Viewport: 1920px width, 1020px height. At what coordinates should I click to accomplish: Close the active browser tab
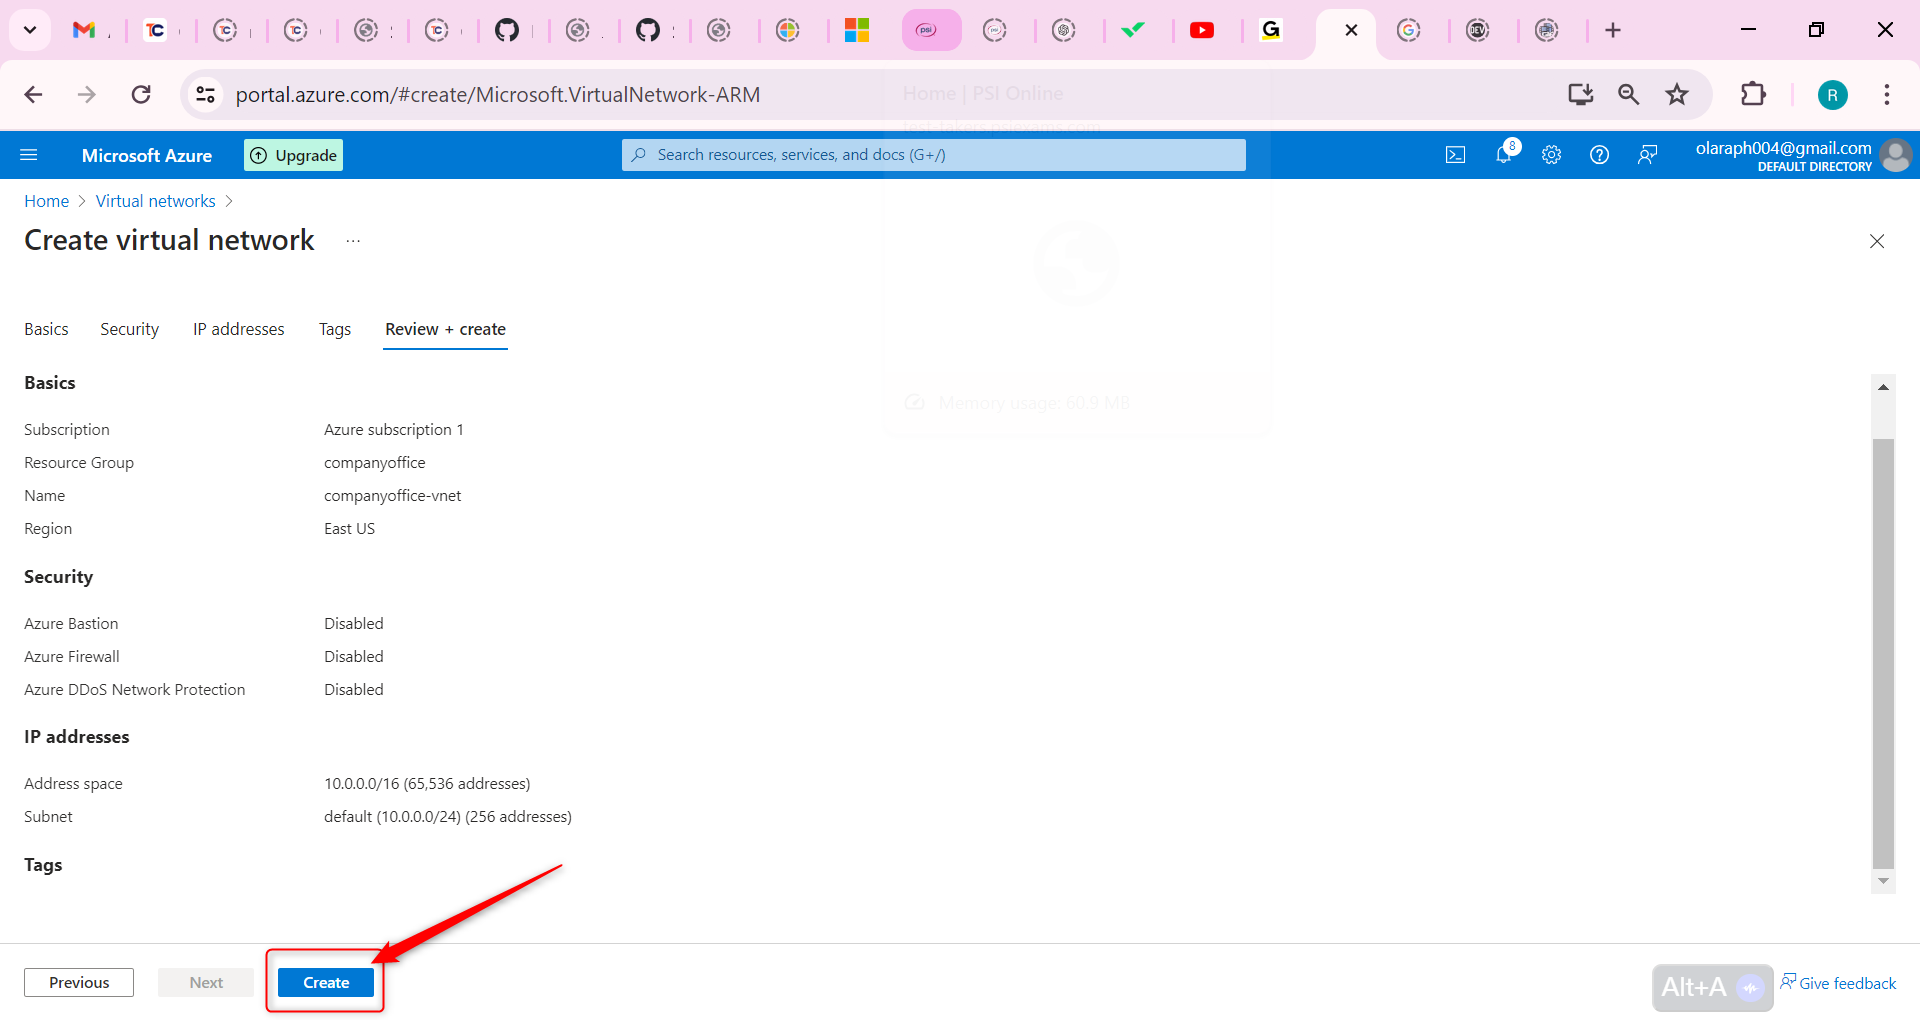[x=1351, y=30]
